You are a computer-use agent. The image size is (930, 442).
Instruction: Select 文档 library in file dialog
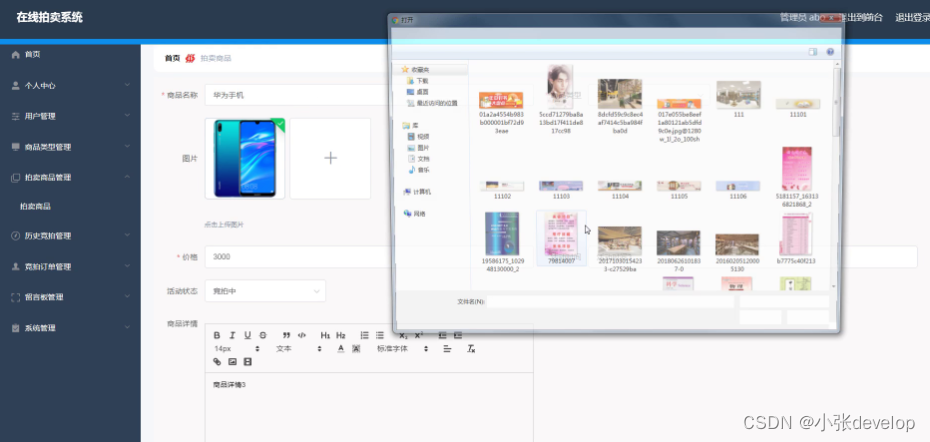tap(419, 159)
